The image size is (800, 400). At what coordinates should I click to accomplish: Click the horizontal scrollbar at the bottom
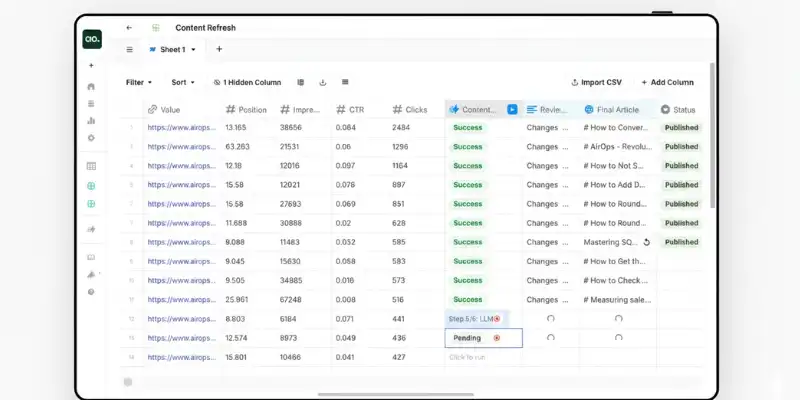coord(395,394)
